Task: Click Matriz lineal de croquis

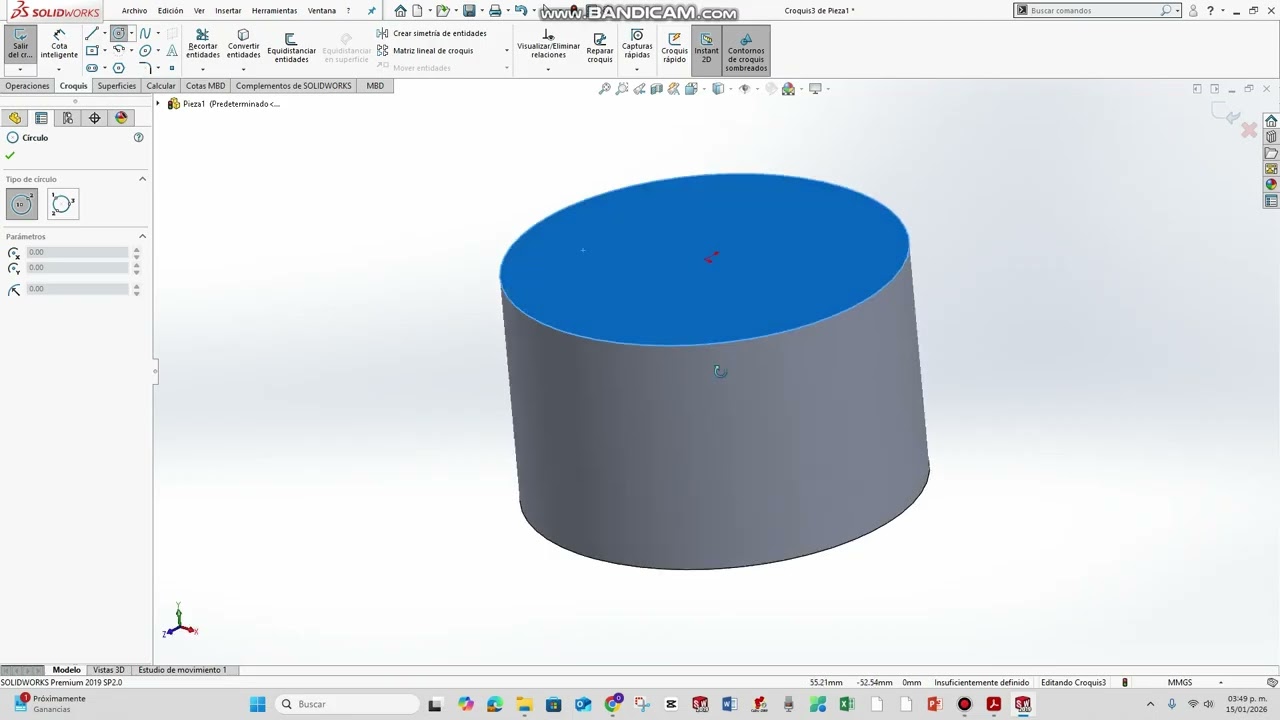Action: click(x=425, y=50)
